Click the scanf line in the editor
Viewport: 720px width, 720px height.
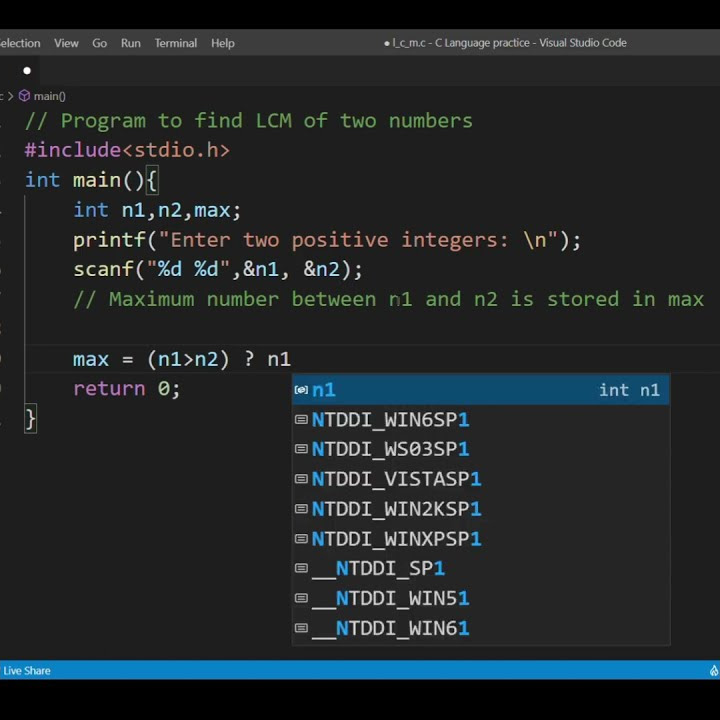[x=218, y=270]
